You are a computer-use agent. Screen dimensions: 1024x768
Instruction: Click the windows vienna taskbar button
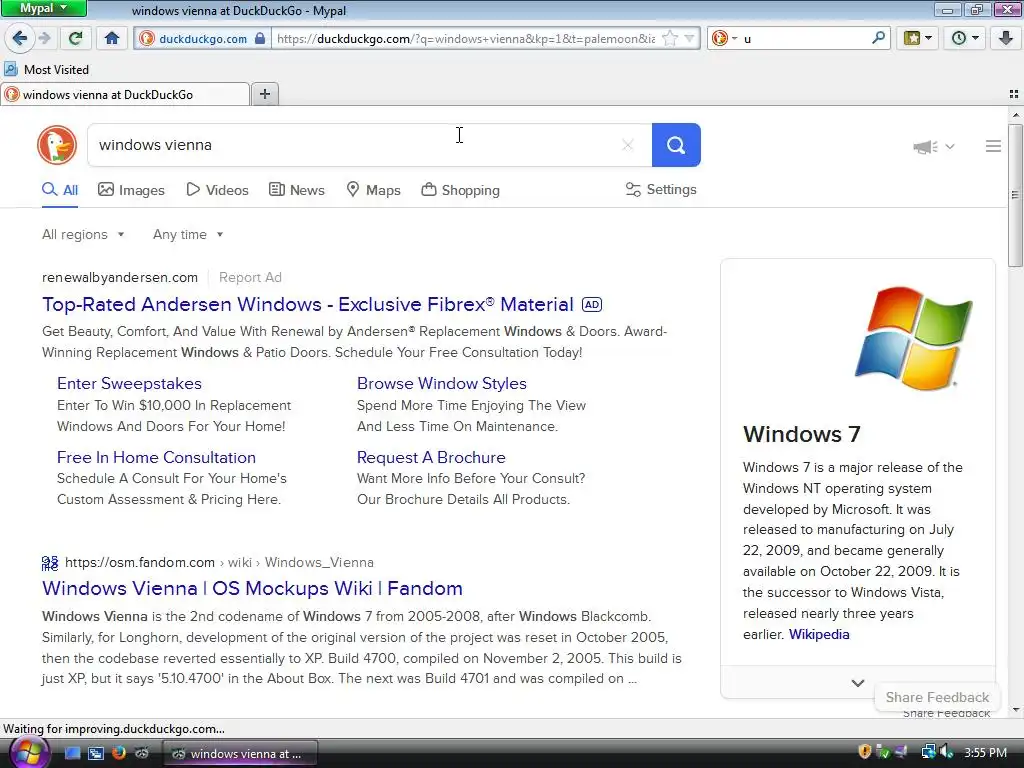pos(240,754)
